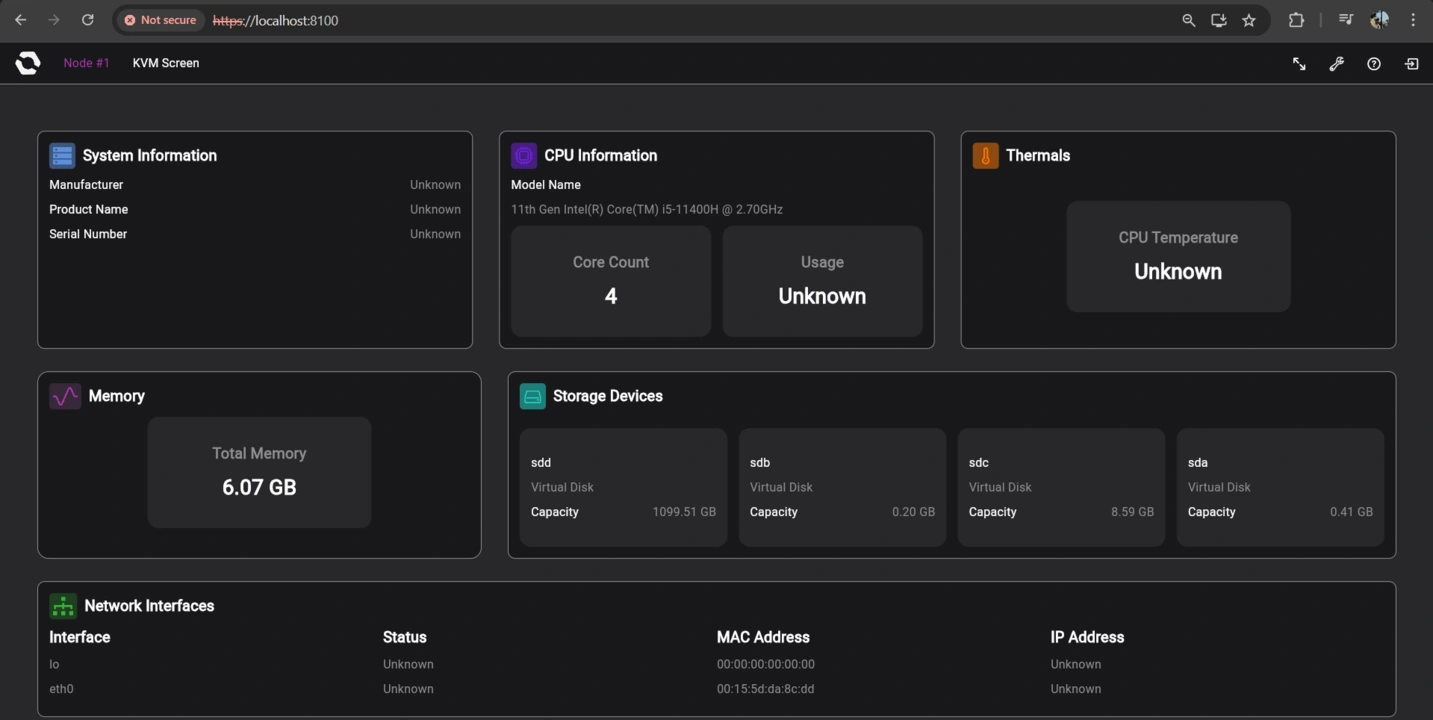
Task: Click the app logo in the navbar
Action: tap(27, 62)
